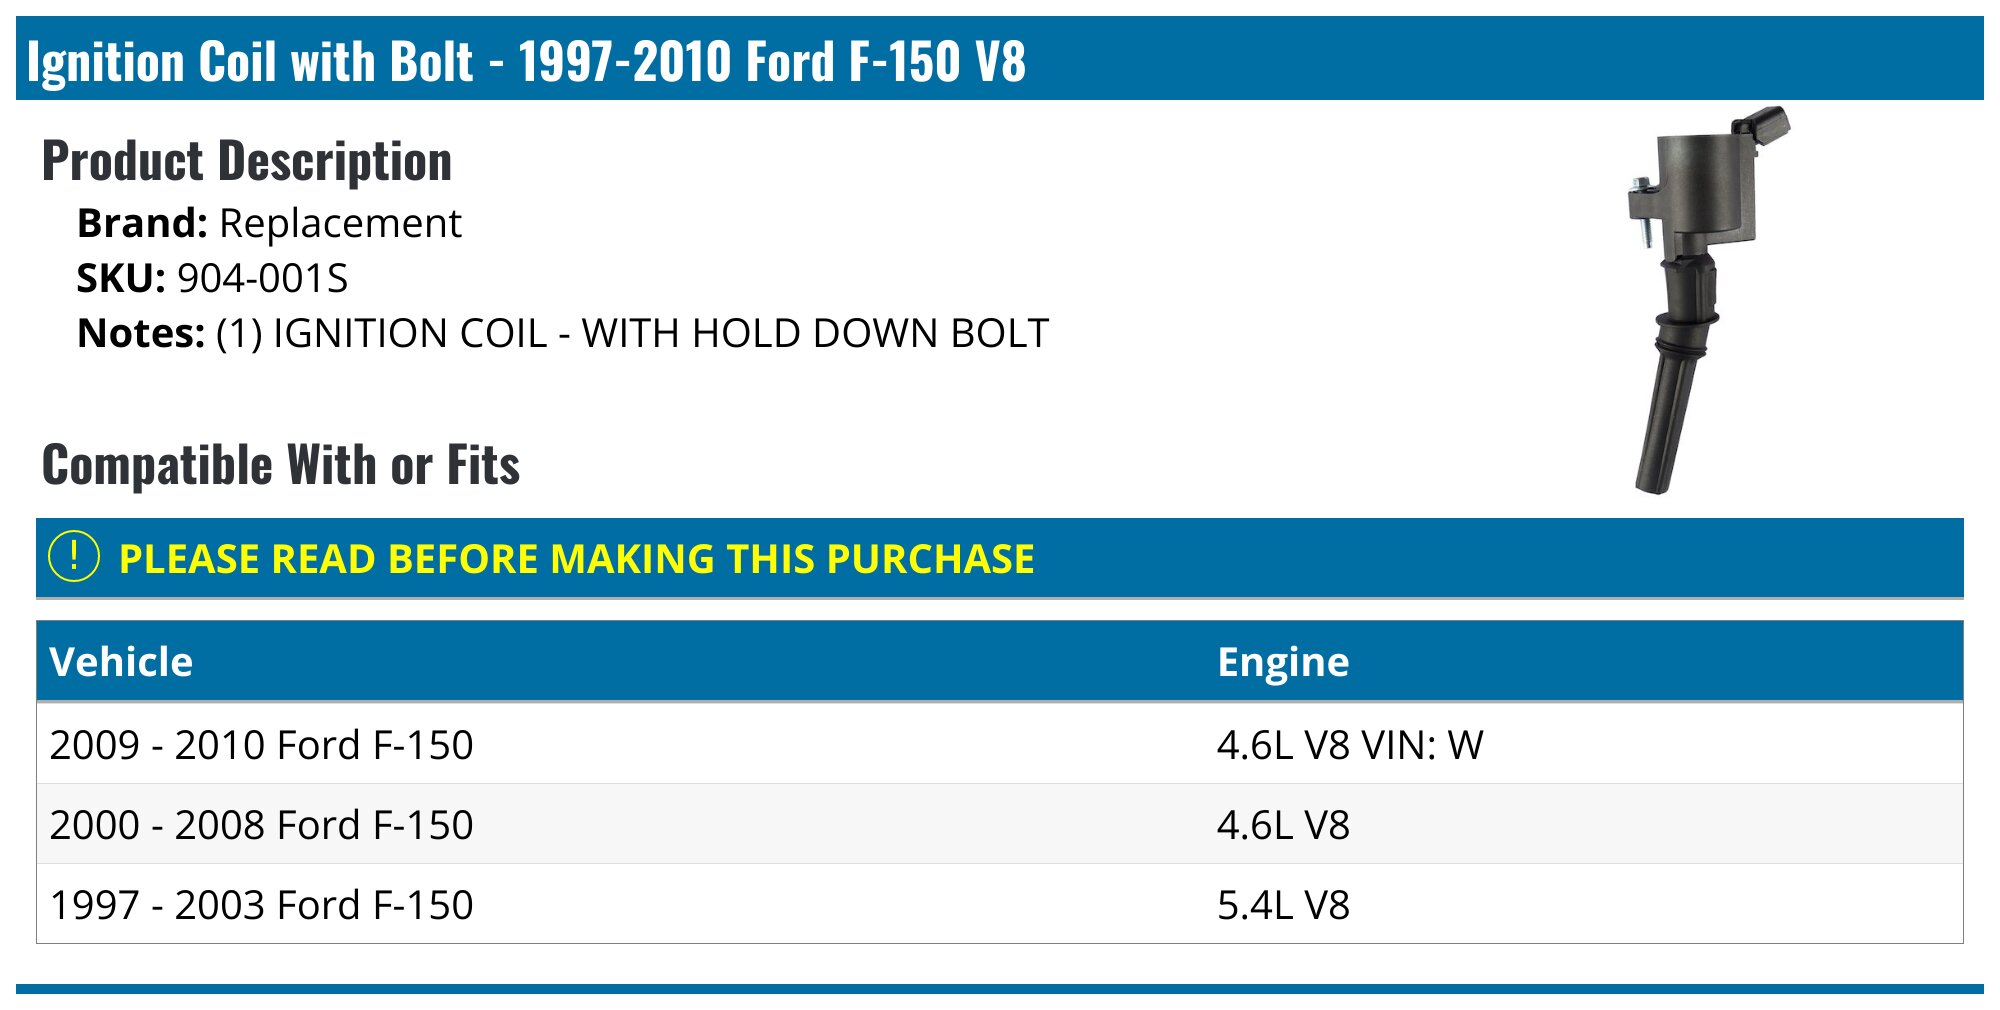Viewport: 2000px width, 1010px height.
Task: Click the 5.4L V8 engine cell
Action: pos(1283,905)
